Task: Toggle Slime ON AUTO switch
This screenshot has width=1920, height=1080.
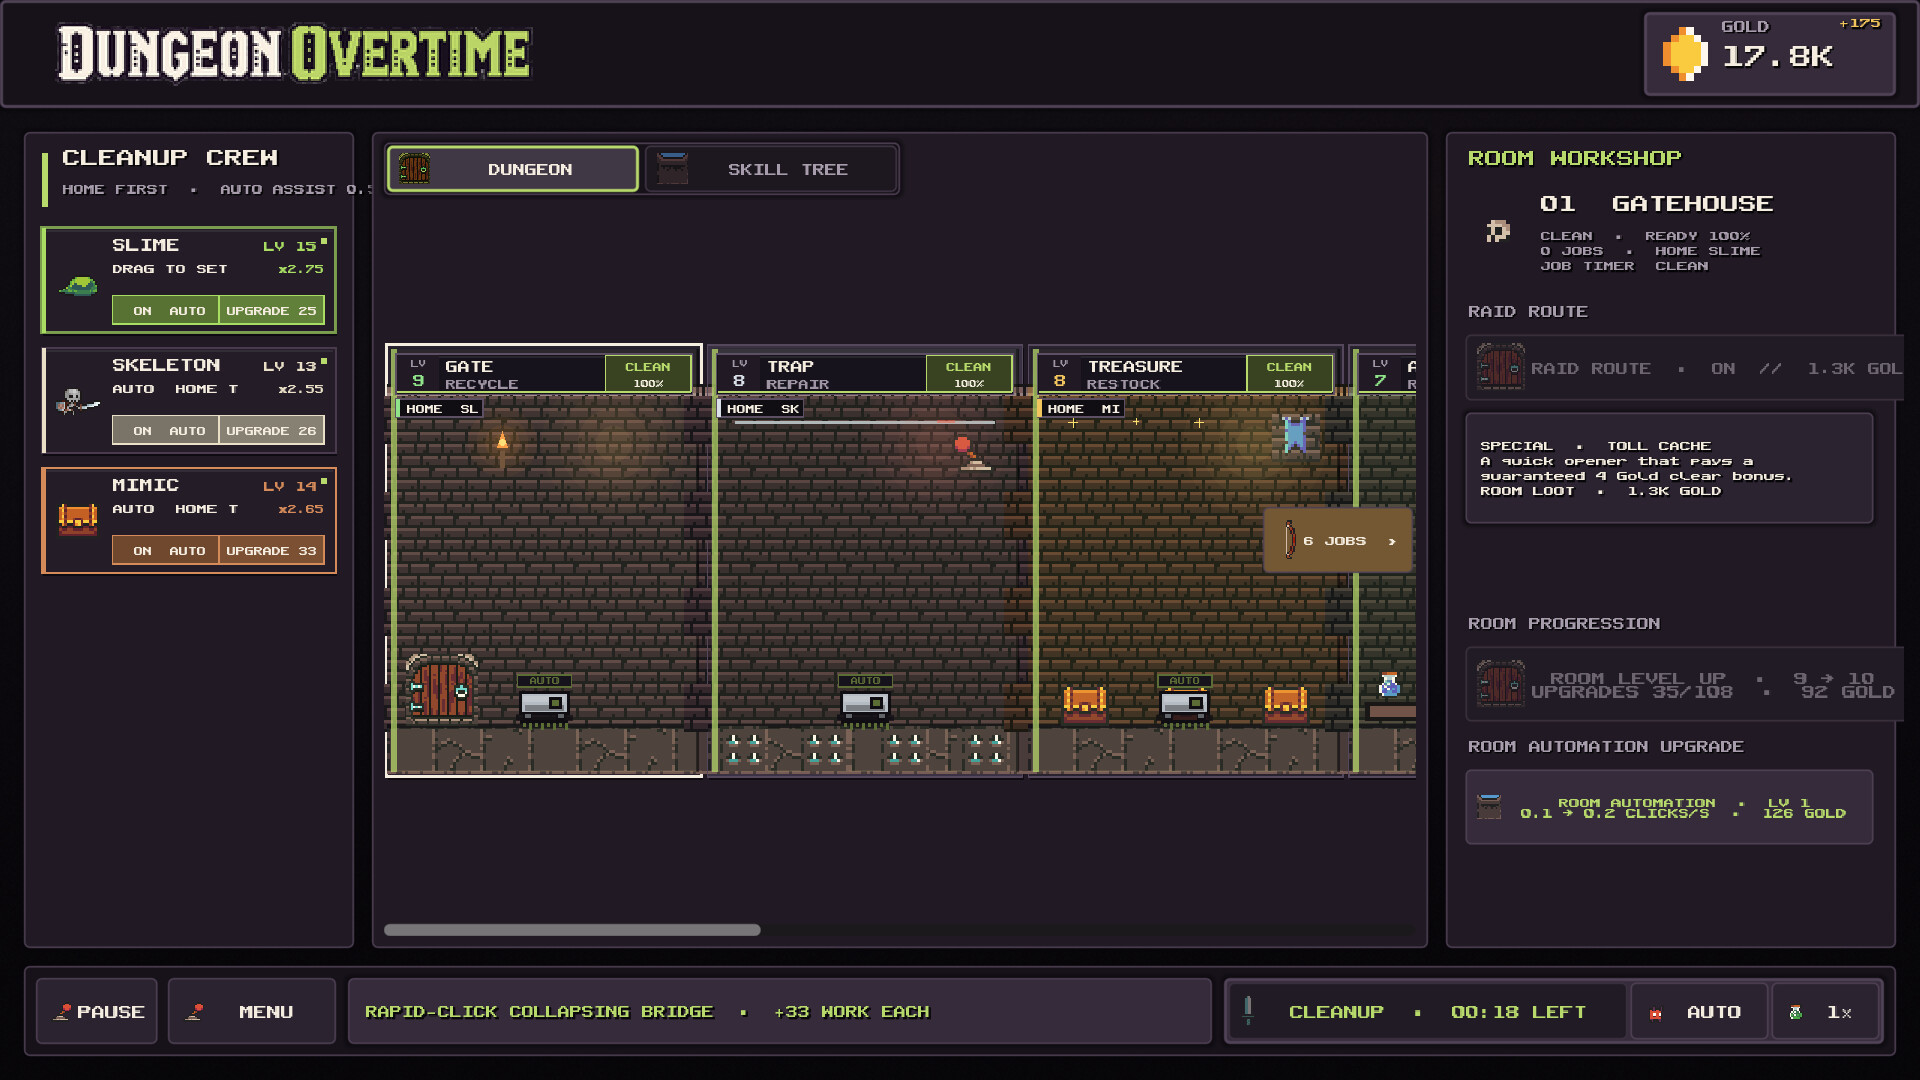Action: tap(165, 311)
